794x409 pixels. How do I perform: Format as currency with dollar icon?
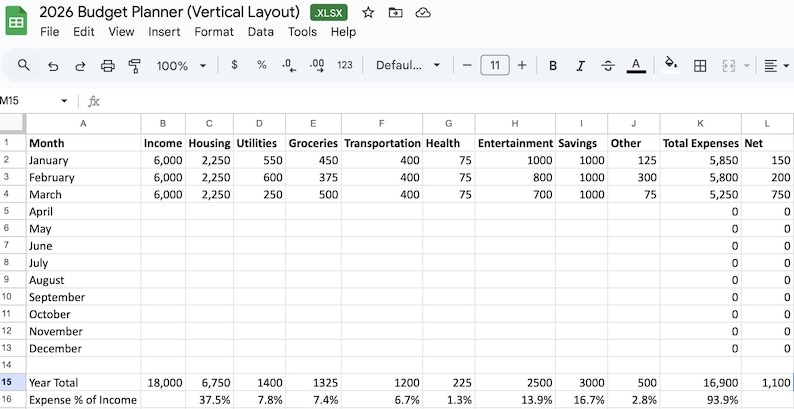pyautogui.click(x=234, y=65)
